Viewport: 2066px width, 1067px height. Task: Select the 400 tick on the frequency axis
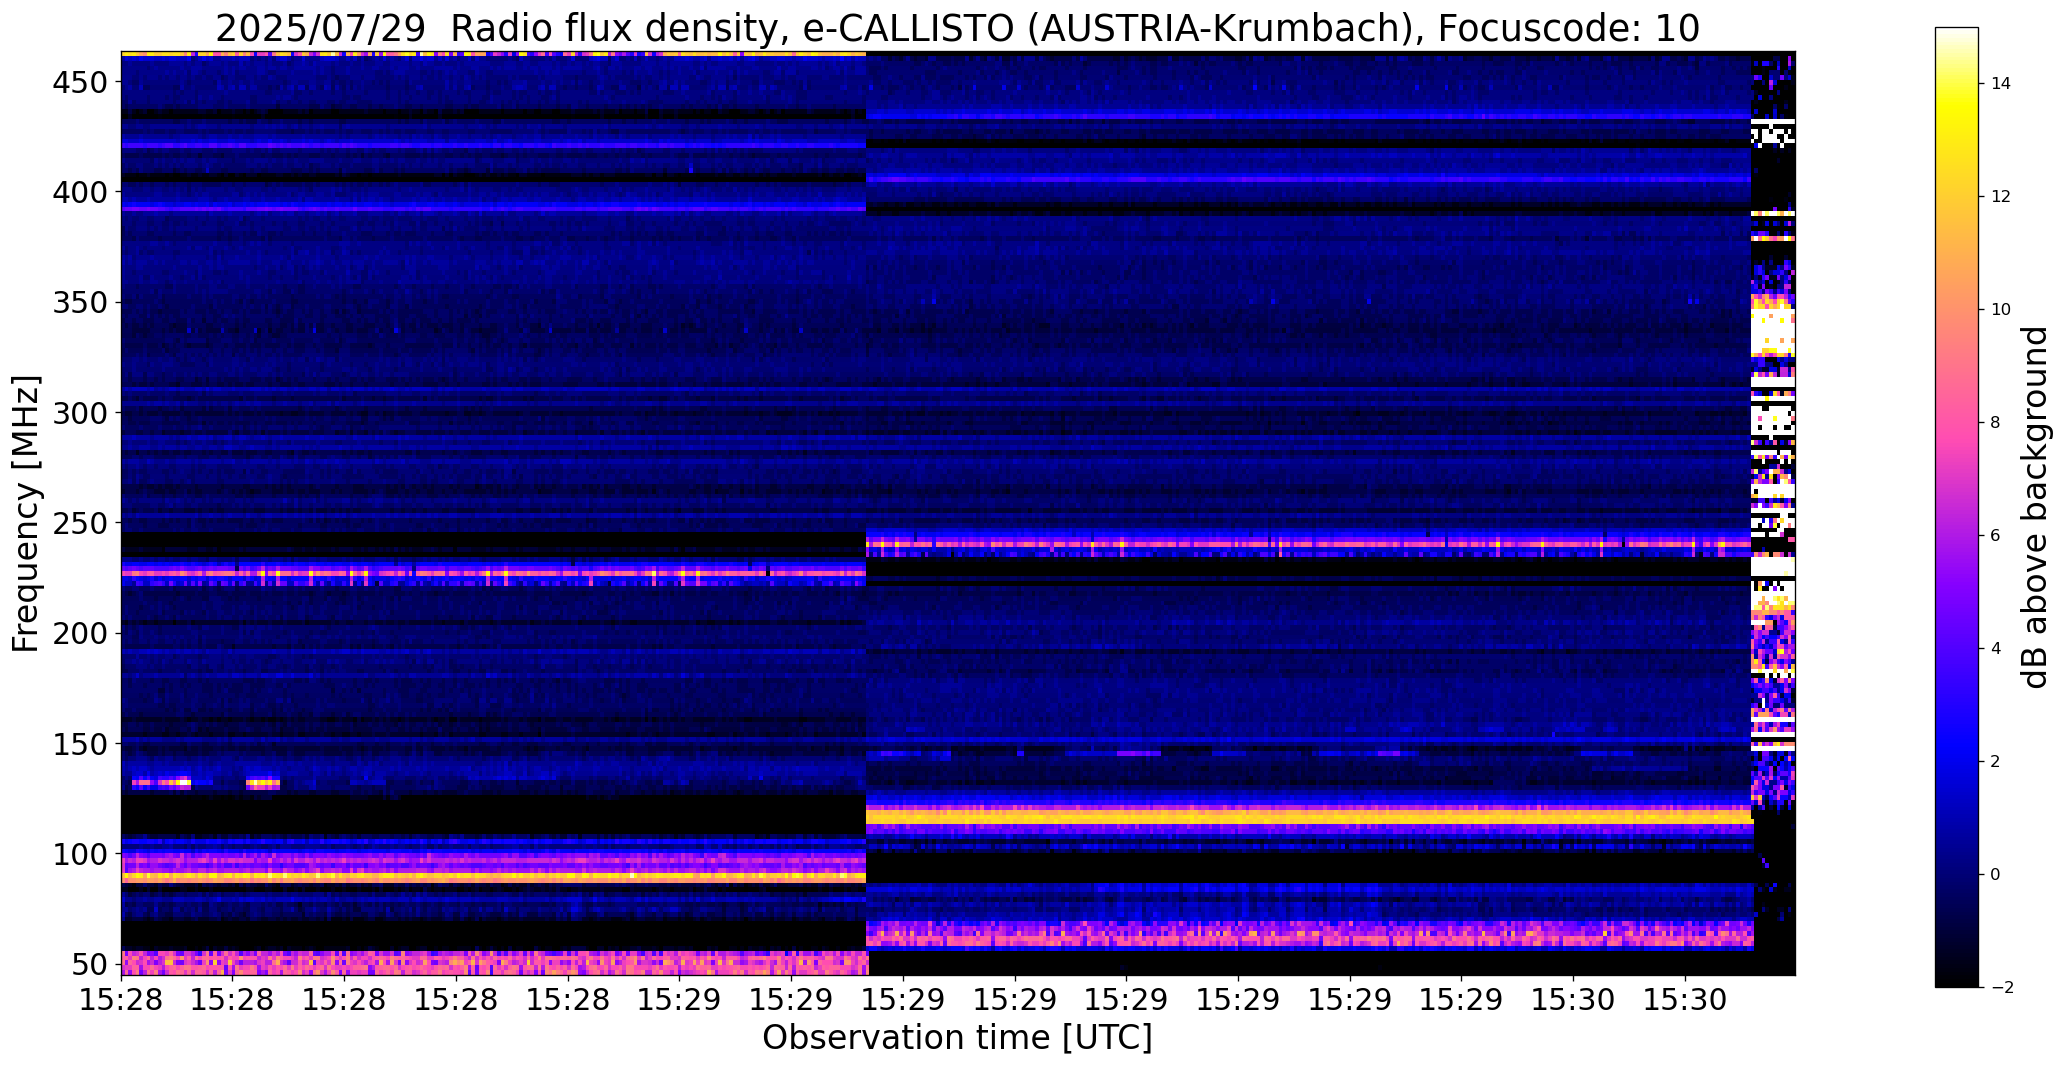point(79,192)
